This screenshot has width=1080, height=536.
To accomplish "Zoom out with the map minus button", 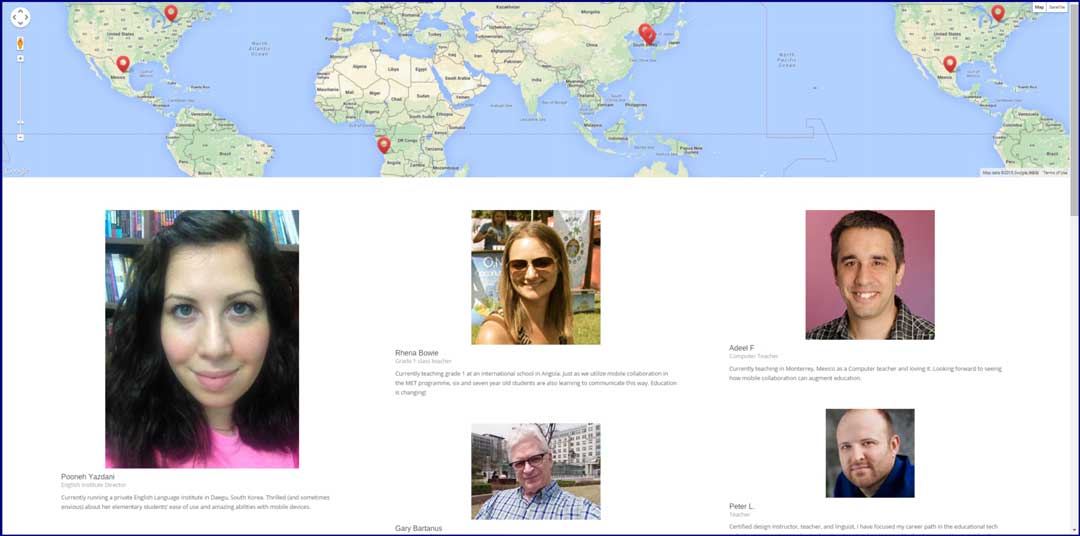I will [x=20, y=137].
